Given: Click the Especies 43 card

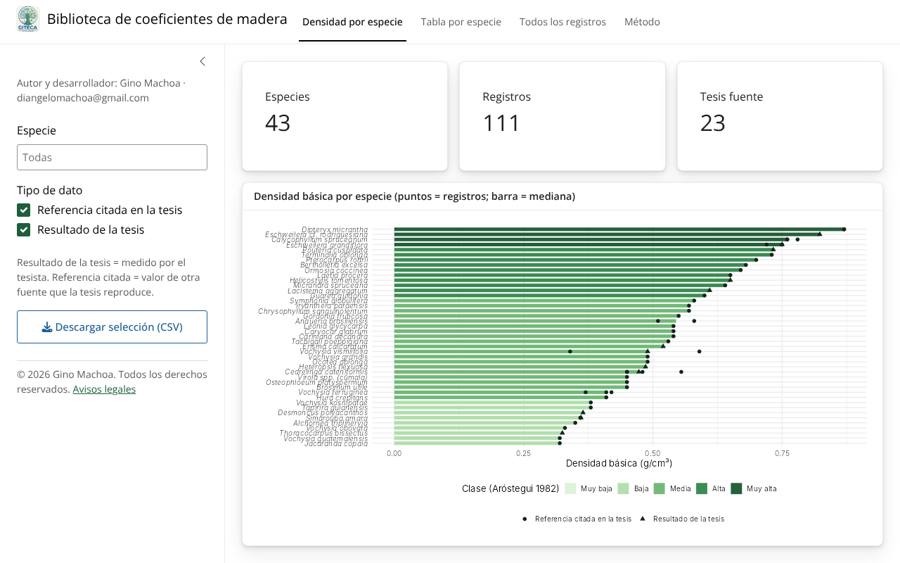Looking at the screenshot, I should coord(345,116).
